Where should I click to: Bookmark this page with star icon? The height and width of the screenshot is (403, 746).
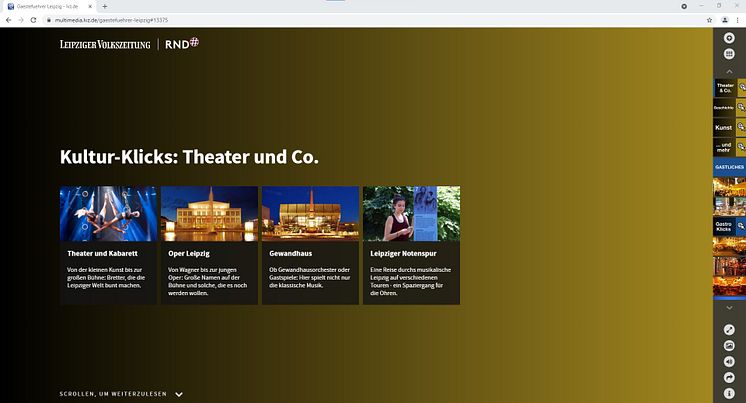pyautogui.click(x=709, y=20)
